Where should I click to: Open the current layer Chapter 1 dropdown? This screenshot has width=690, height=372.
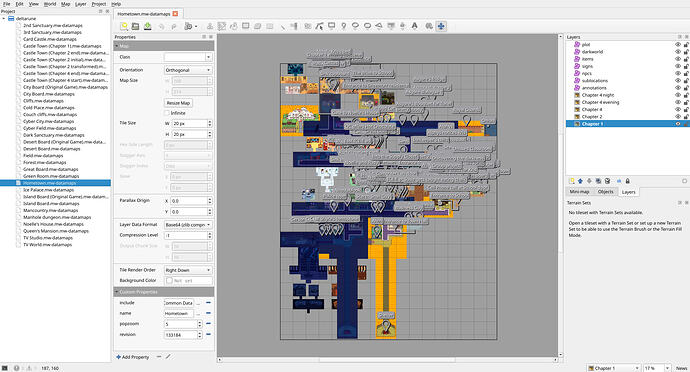coord(613,368)
